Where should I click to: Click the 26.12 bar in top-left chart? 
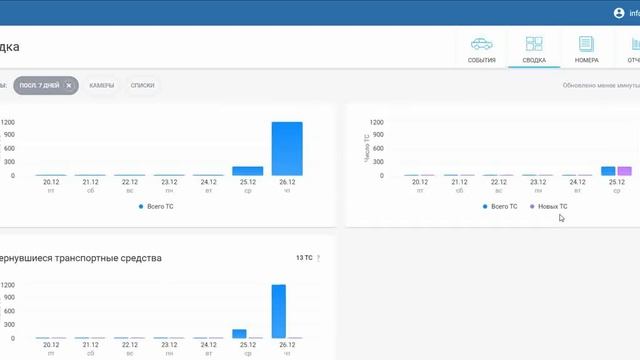click(287, 149)
